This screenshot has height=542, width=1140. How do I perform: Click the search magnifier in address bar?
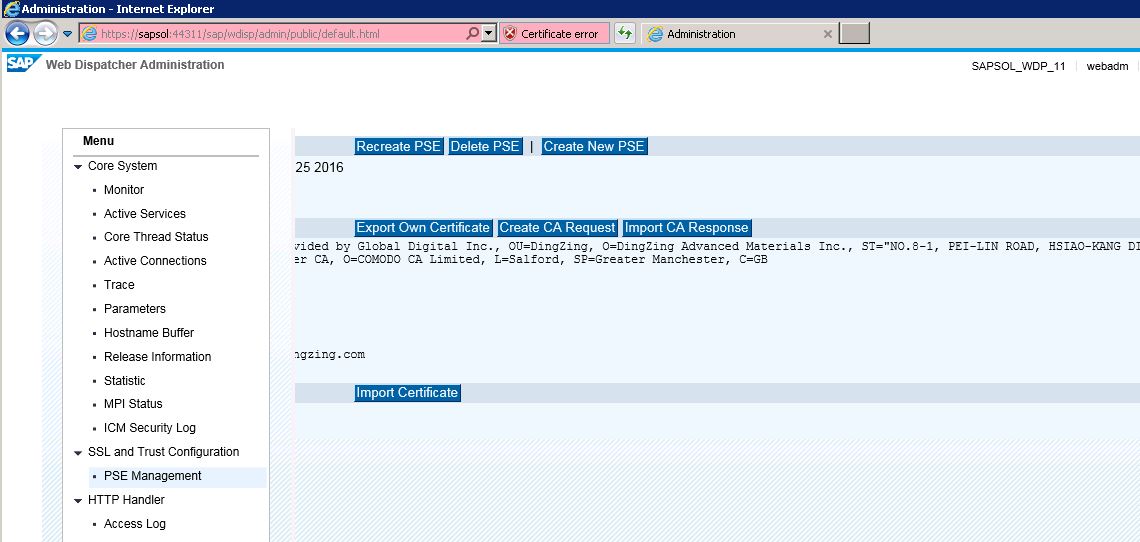(x=472, y=33)
